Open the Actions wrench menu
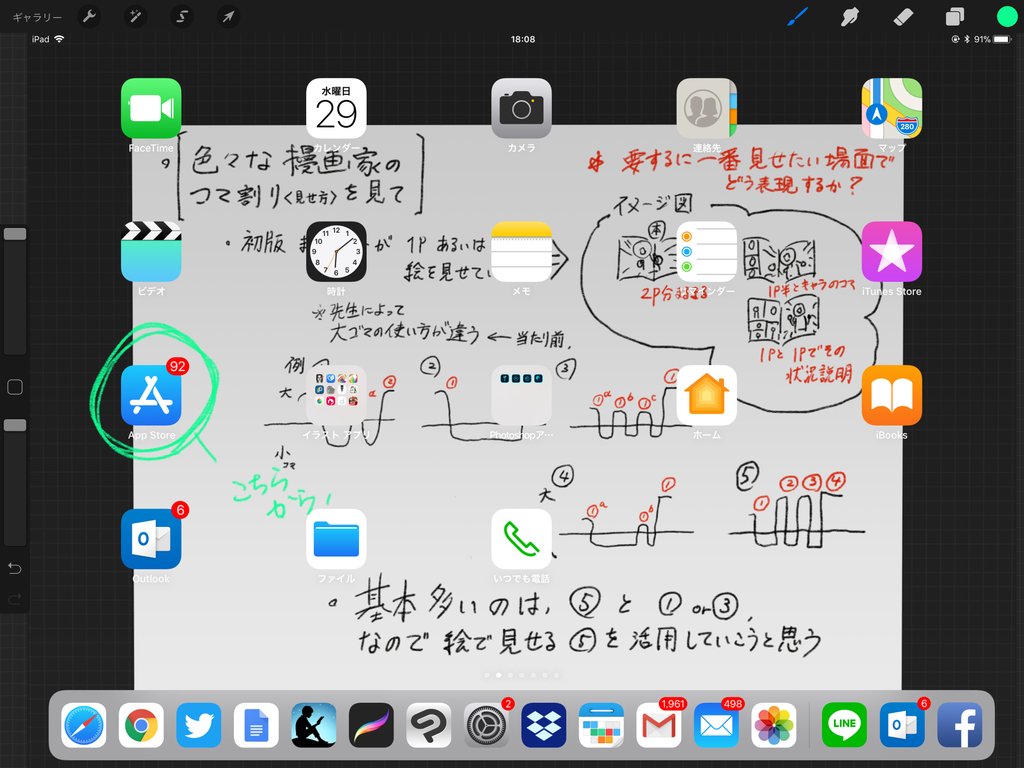This screenshot has height=768, width=1024. tap(89, 16)
